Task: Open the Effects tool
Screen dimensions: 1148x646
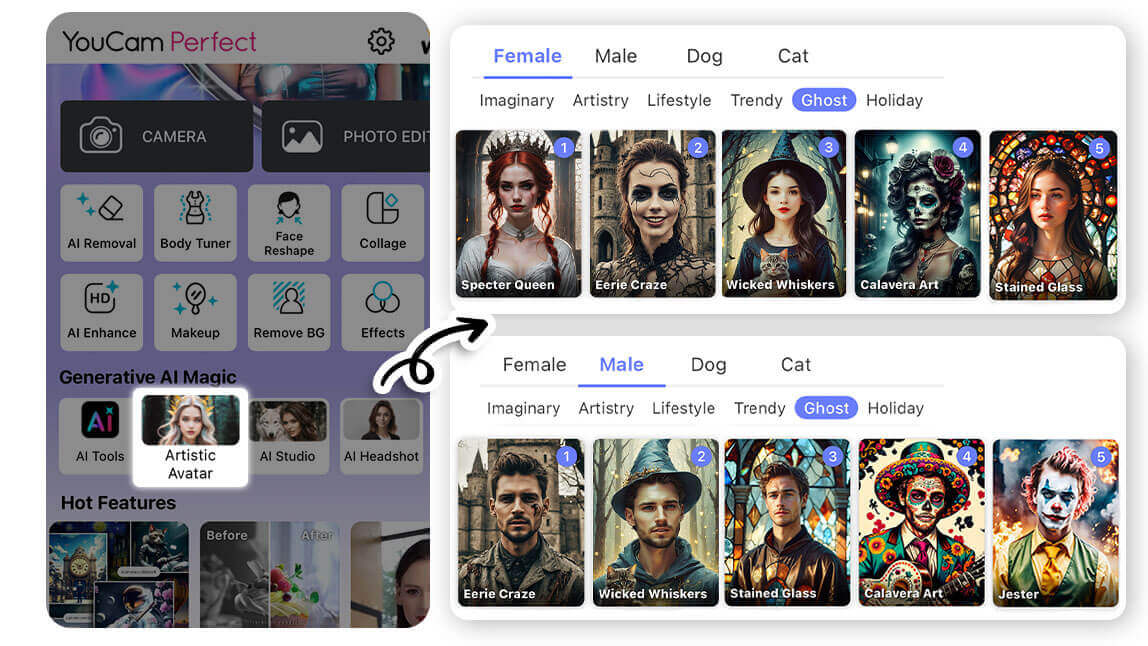Action: [382, 312]
